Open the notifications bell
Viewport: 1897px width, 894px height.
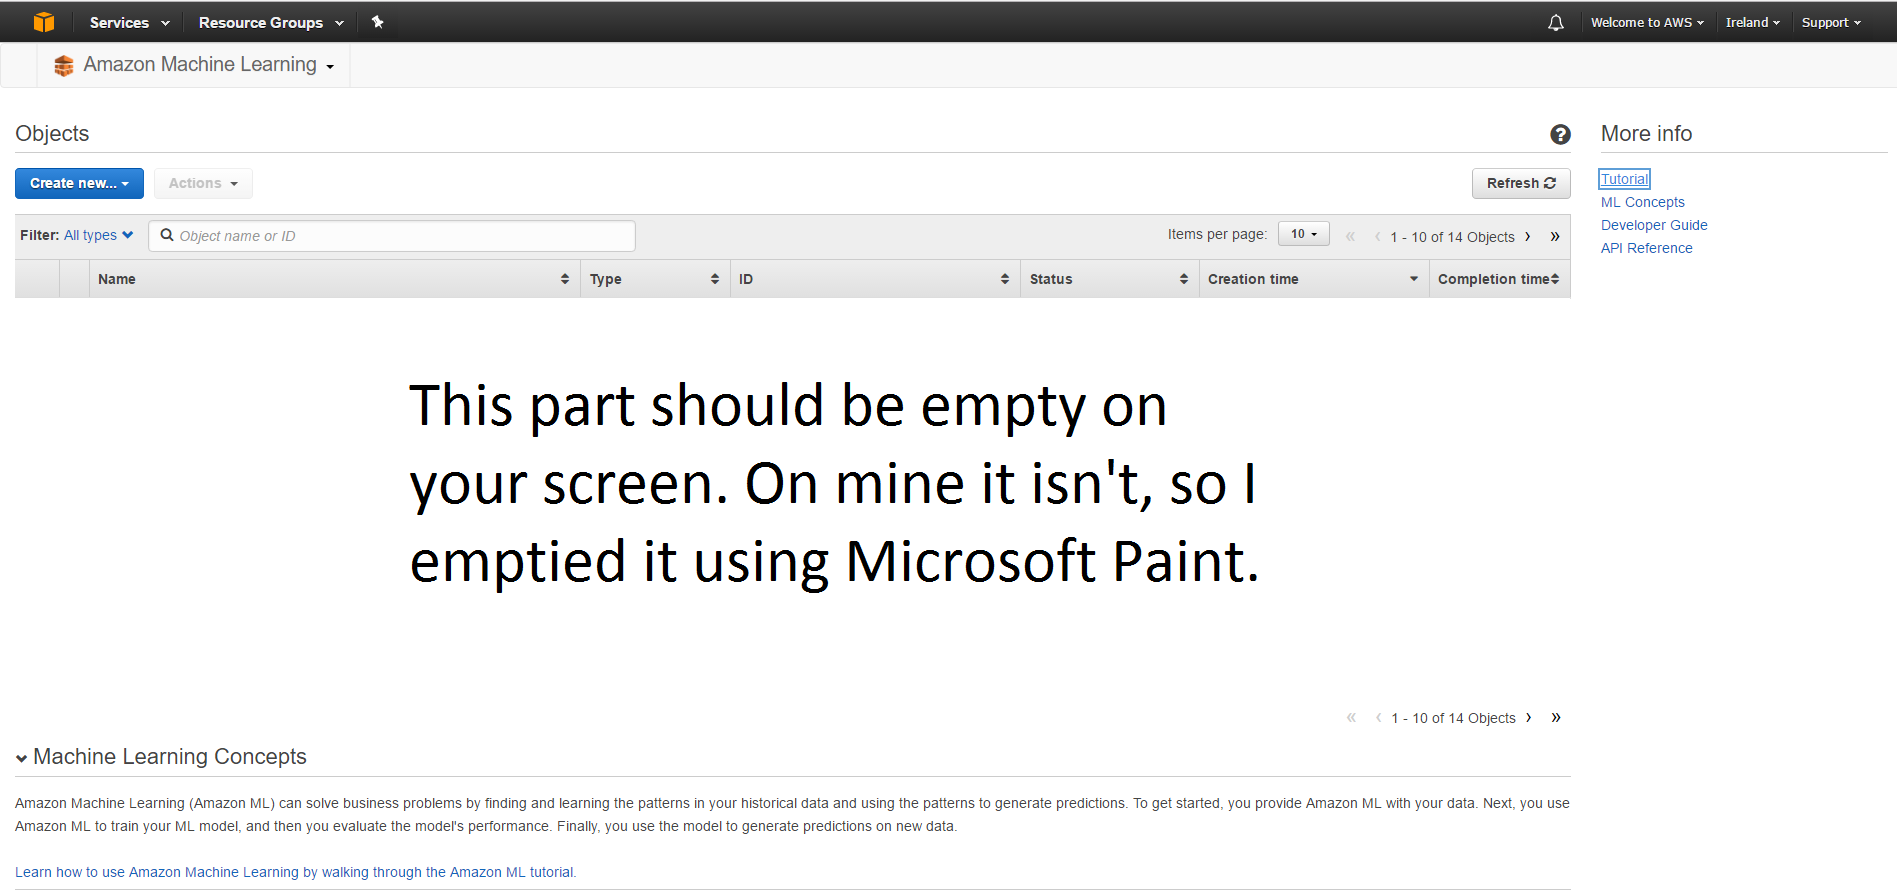point(1555,22)
